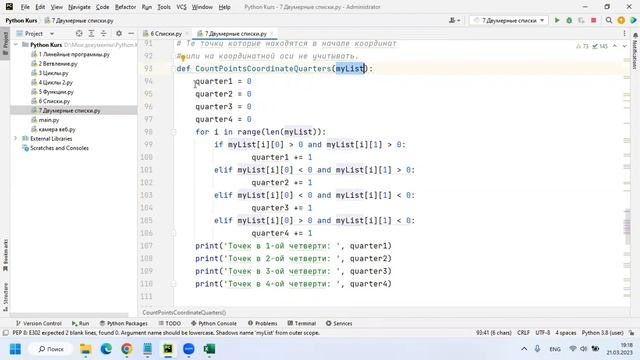Hide the Project tool window
Viewport: 640px width, 360px height.
click(x=131, y=33)
